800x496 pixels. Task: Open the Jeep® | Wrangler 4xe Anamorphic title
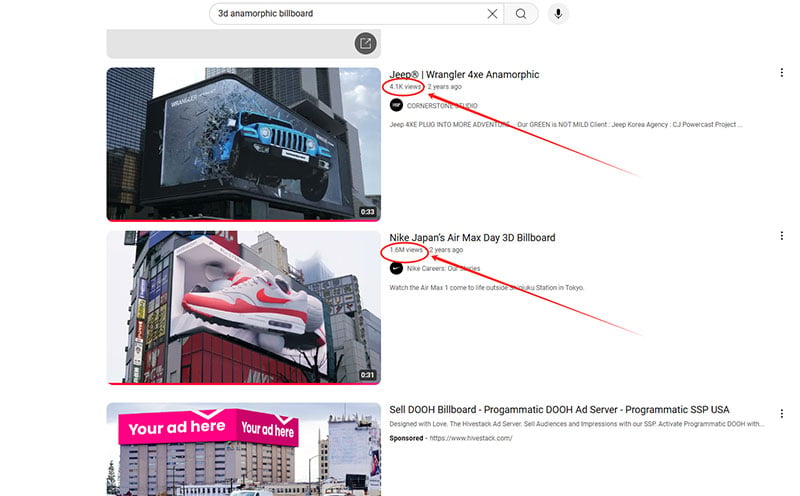coord(464,75)
